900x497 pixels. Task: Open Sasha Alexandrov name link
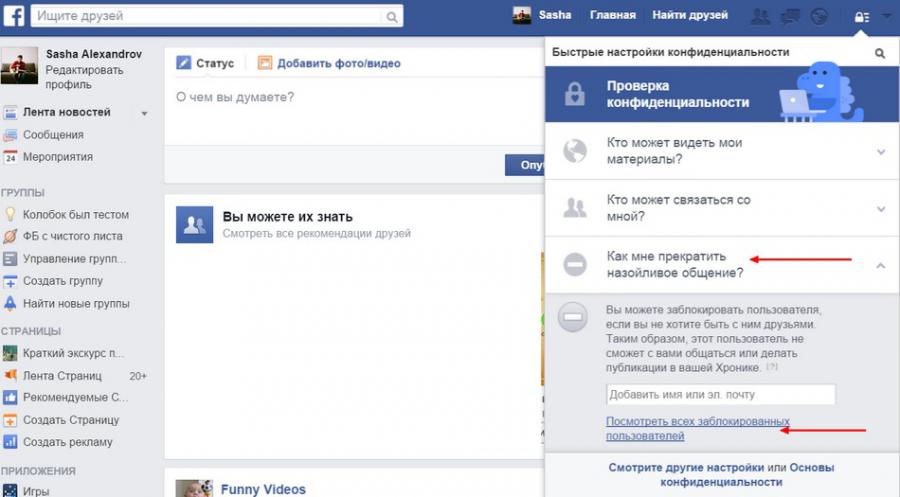point(94,54)
